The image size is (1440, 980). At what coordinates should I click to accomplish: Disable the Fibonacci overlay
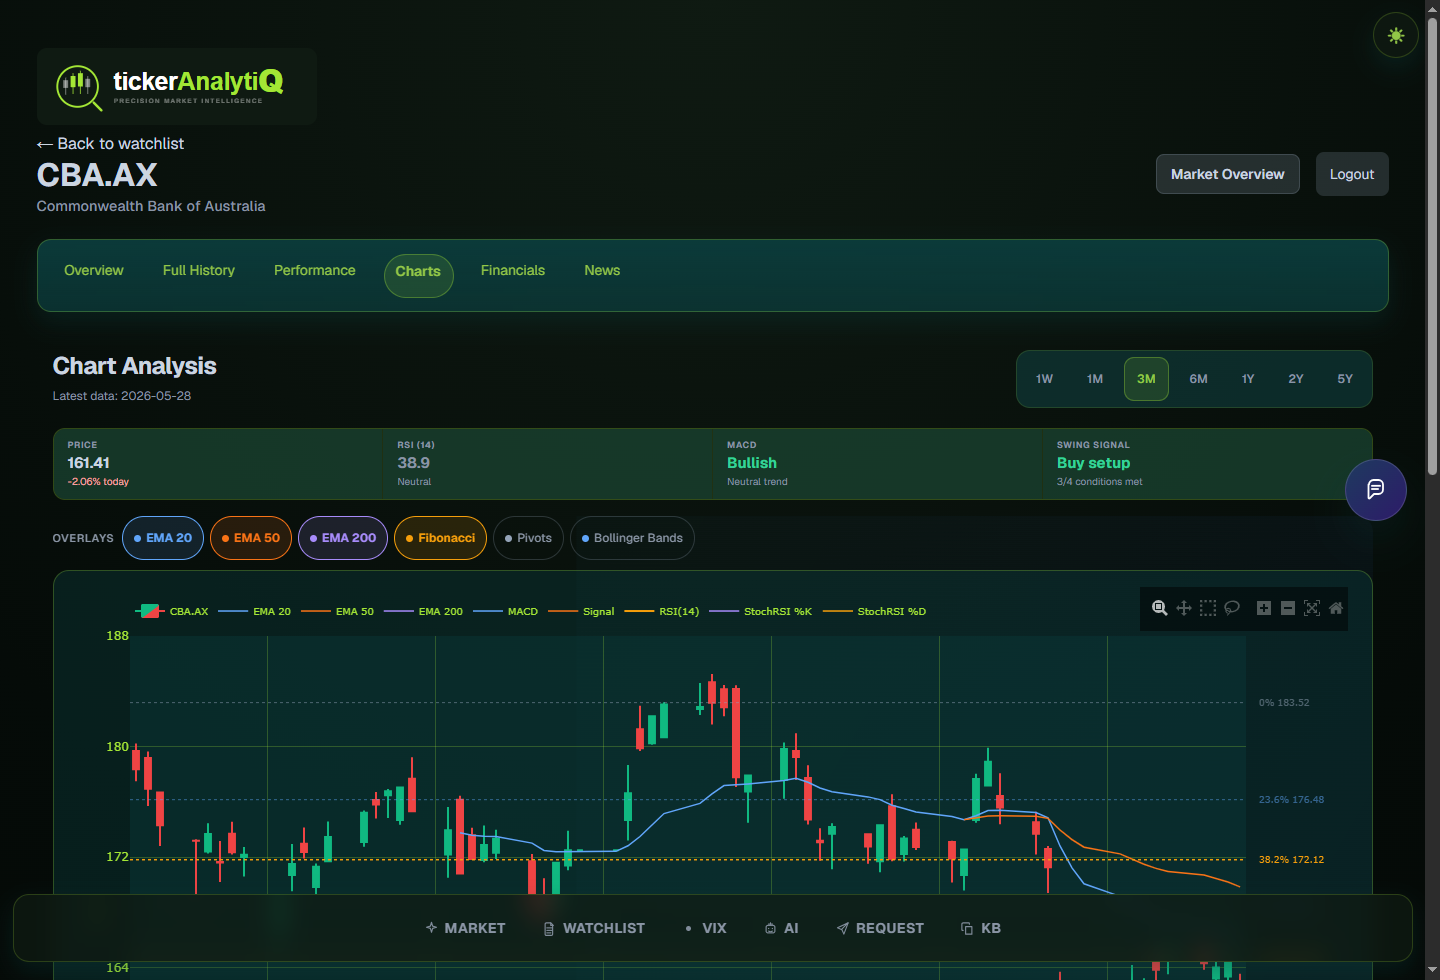click(441, 538)
